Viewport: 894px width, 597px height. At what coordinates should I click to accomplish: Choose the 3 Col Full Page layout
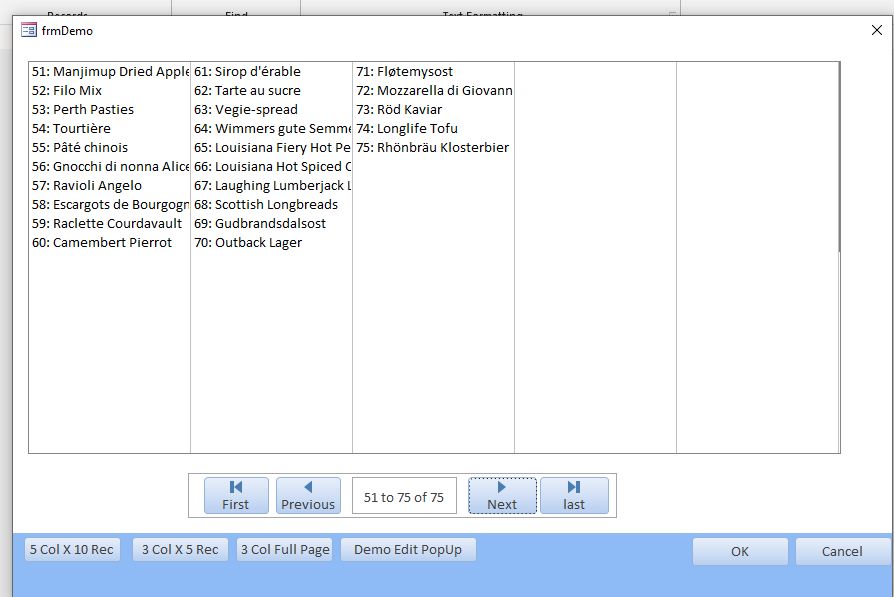point(285,550)
